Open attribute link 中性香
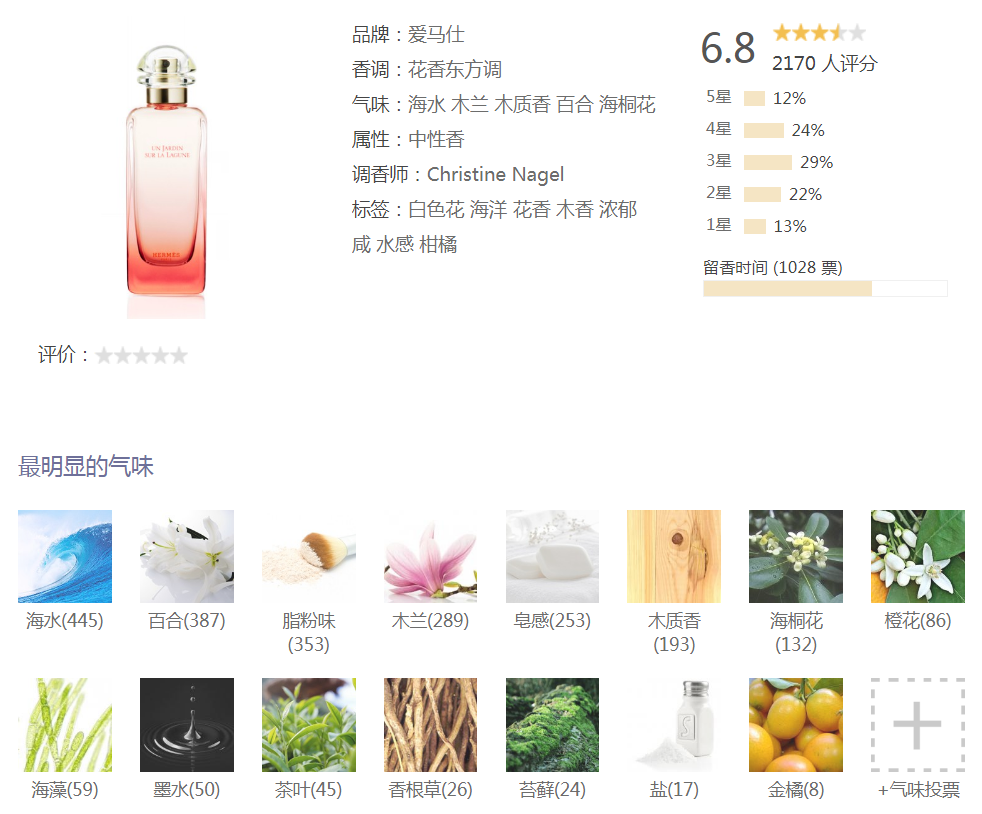The width and height of the screenshot is (982, 814). point(436,140)
